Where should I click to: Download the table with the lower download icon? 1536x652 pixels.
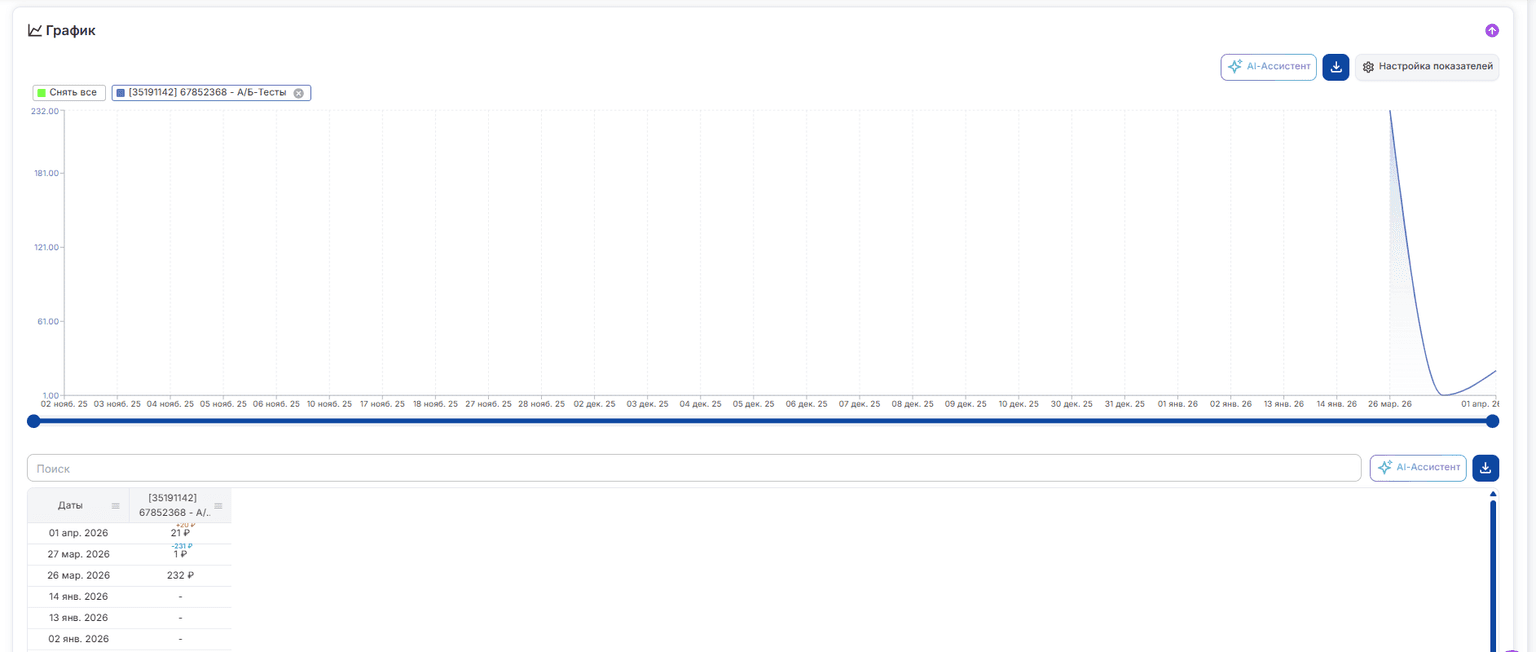coord(1486,468)
